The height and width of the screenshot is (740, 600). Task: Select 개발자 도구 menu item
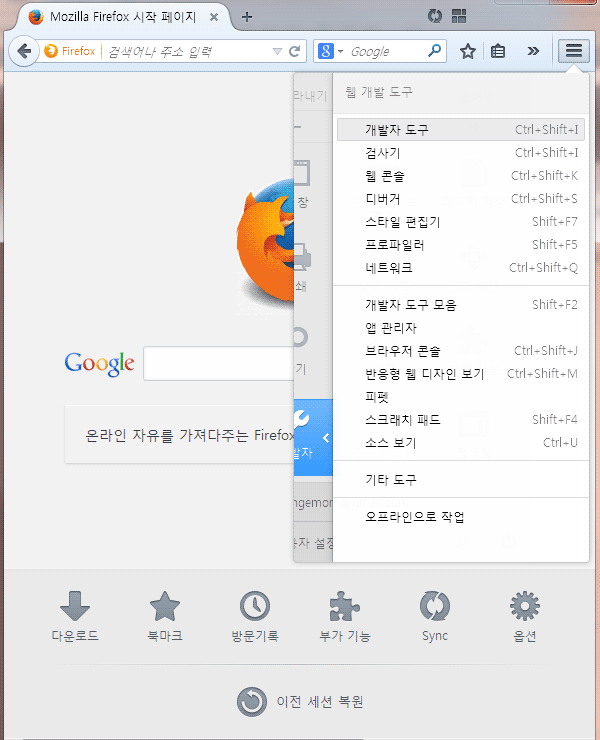tap(461, 129)
